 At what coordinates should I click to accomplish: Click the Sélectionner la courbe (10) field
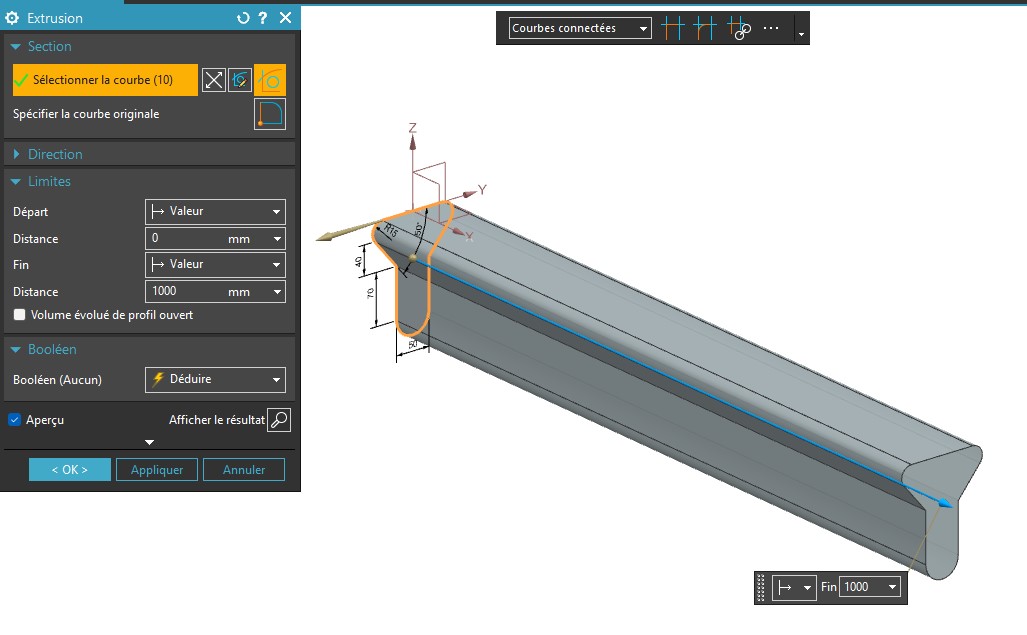105,80
